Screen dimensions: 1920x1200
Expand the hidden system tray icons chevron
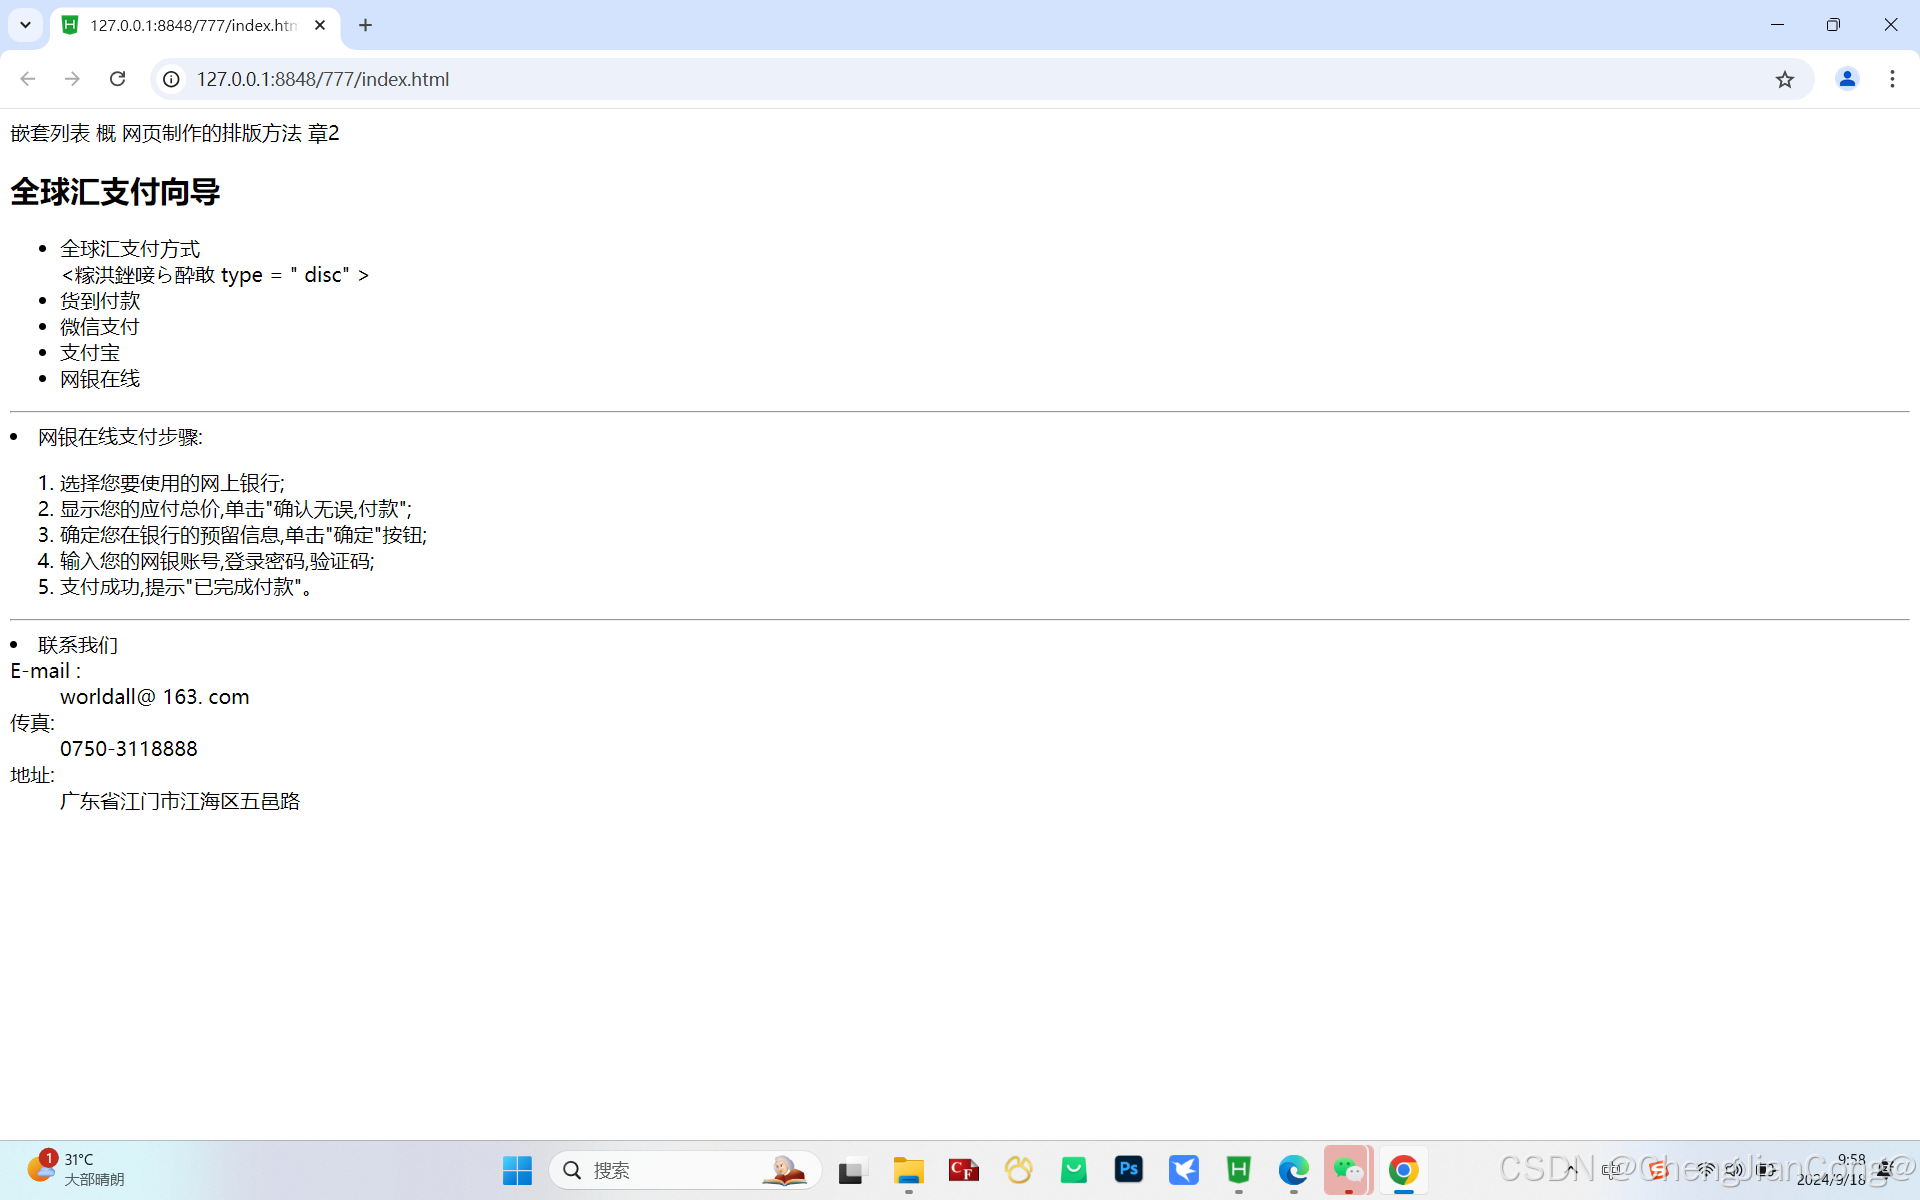[x=1572, y=1169]
